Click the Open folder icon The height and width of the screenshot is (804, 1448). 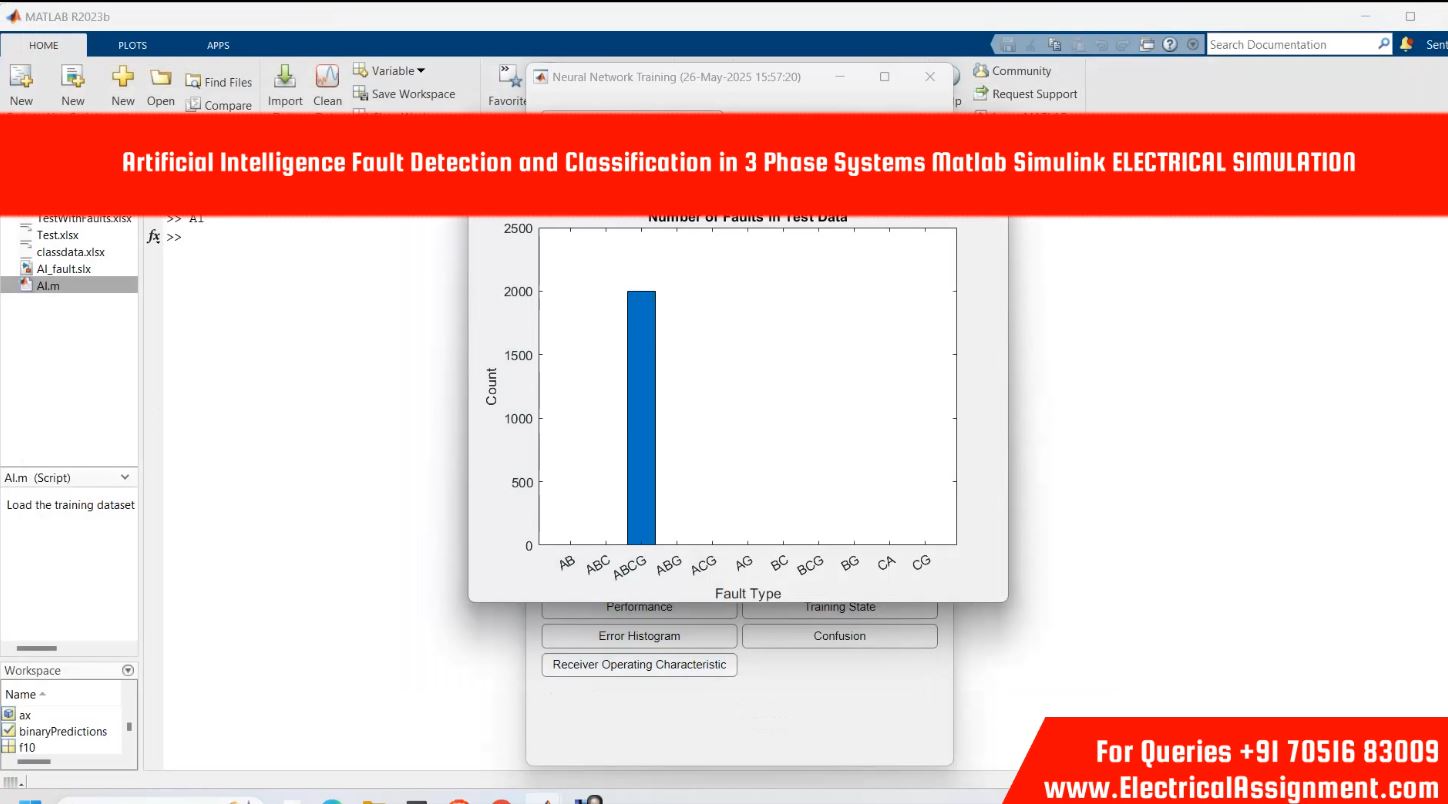point(161,77)
